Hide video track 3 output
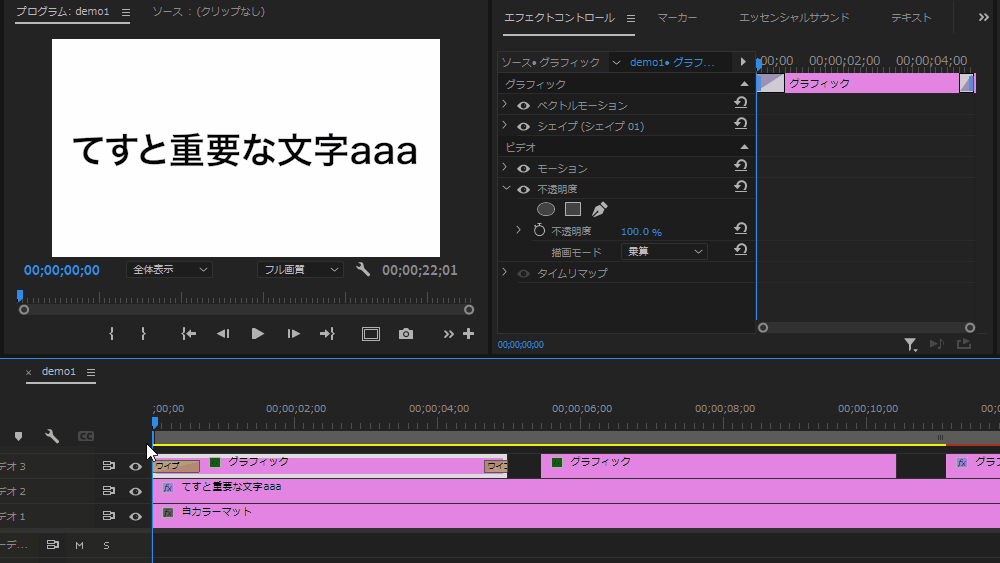The width and height of the screenshot is (1000, 563). (135, 467)
